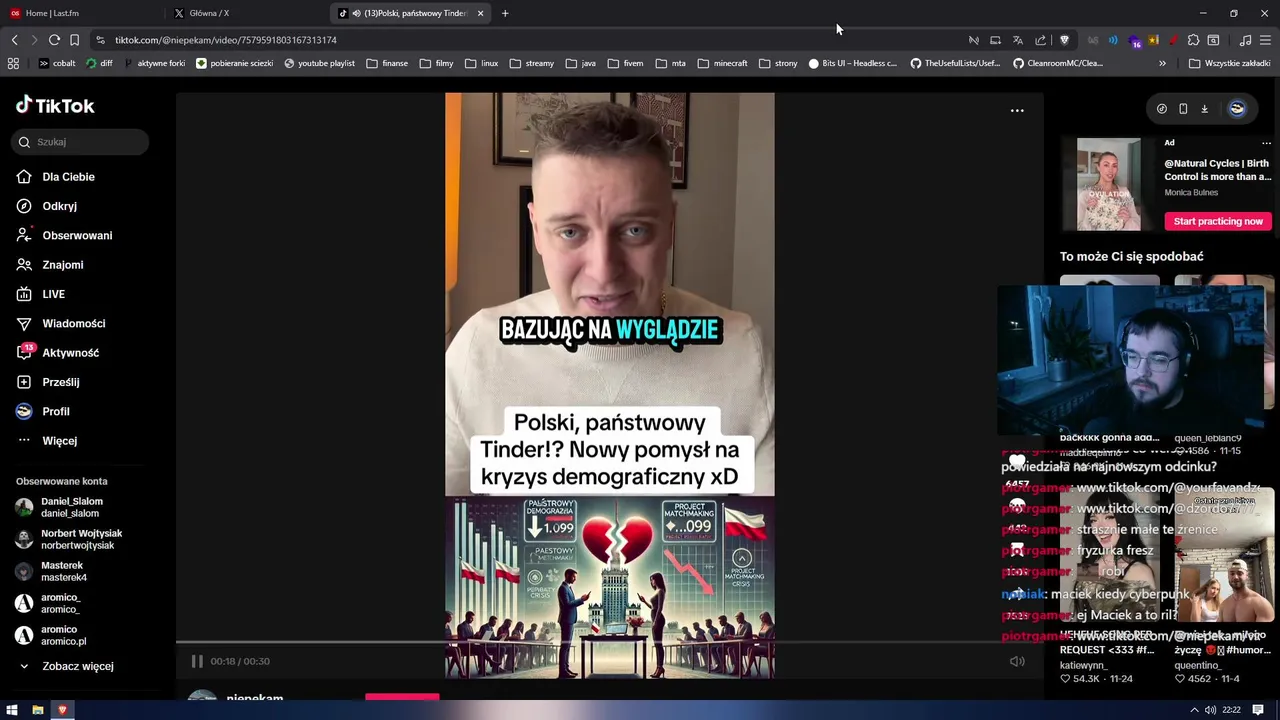Mute the video with speaker icon
Image resolution: width=1280 pixels, height=720 pixels.
1017,661
